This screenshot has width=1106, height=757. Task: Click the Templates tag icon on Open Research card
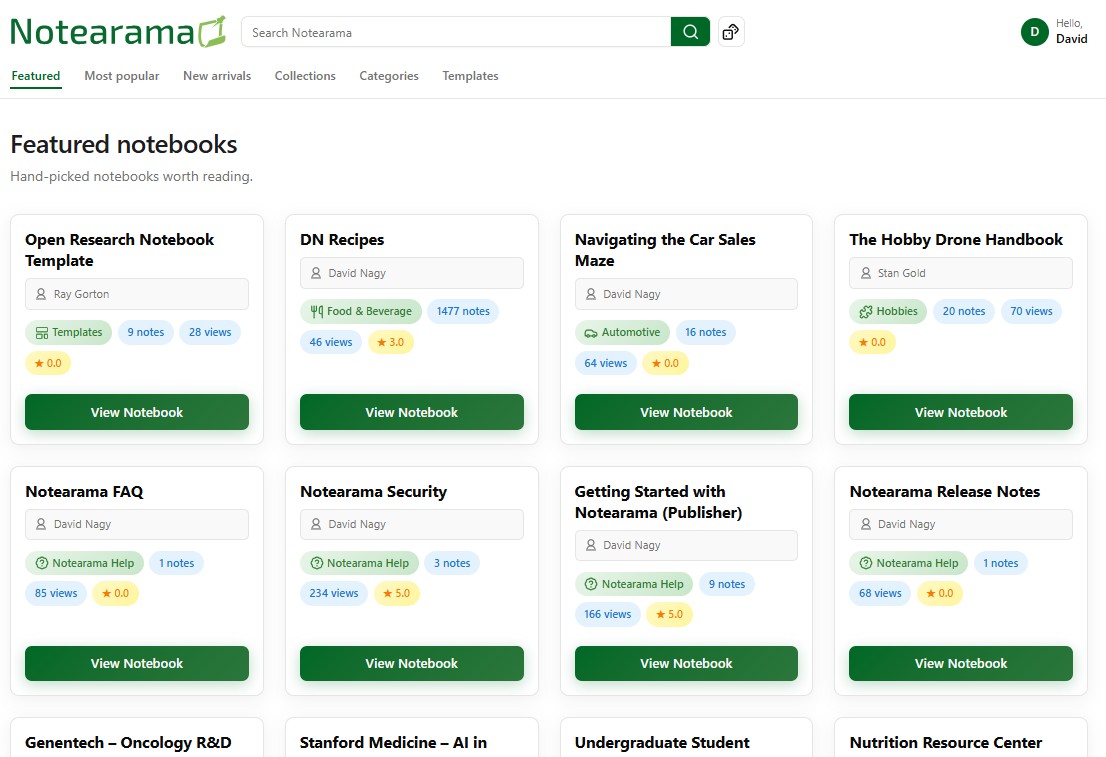[42, 332]
